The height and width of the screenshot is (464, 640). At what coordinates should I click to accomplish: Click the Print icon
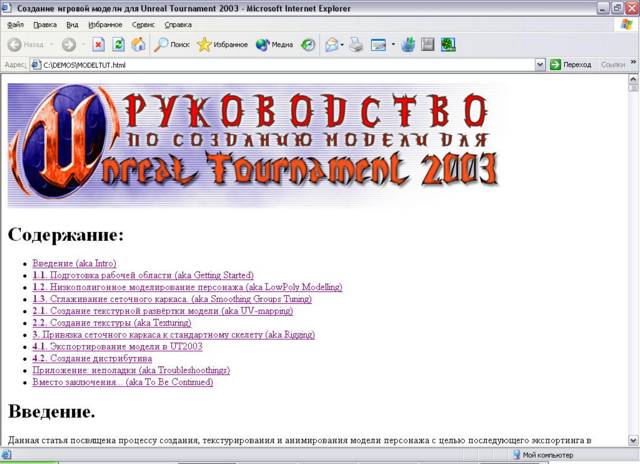[x=356, y=44]
